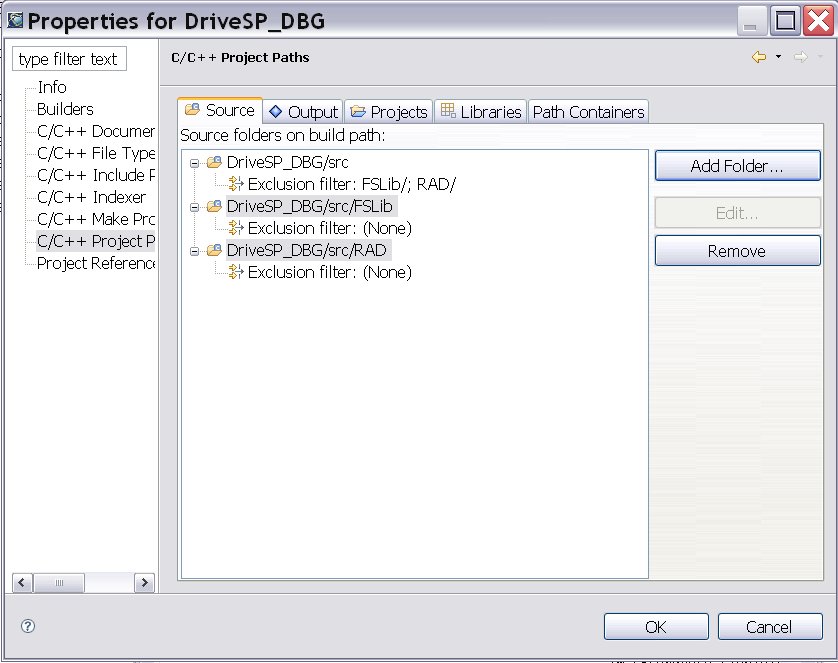Click the DriveSP_DBG/src/RAD folder icon
The image size is (838, 663).
click(214, 250)
